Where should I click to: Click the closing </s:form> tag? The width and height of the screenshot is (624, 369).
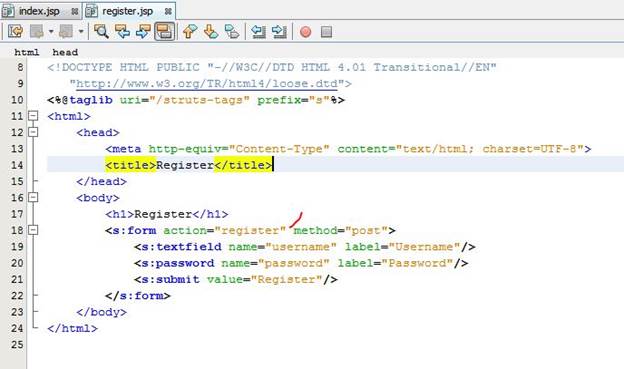click(x=138, y=296)
